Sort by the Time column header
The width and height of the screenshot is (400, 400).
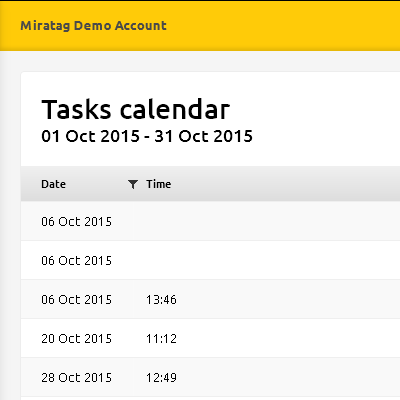point(159,184)
